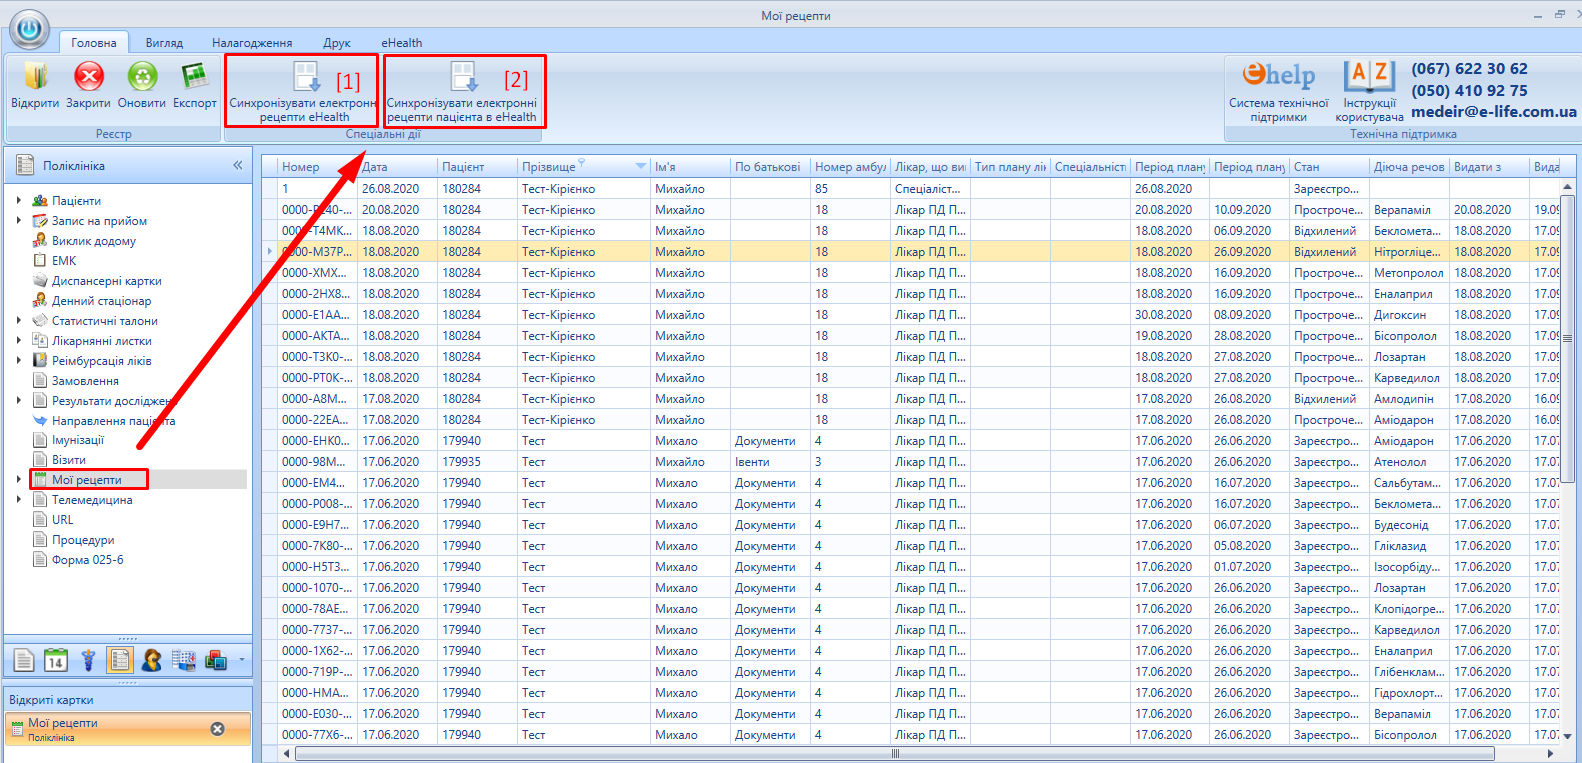This screenshot has height=763, width=1582.
Task: Sort by the Стан column header
Action: 1328,166
